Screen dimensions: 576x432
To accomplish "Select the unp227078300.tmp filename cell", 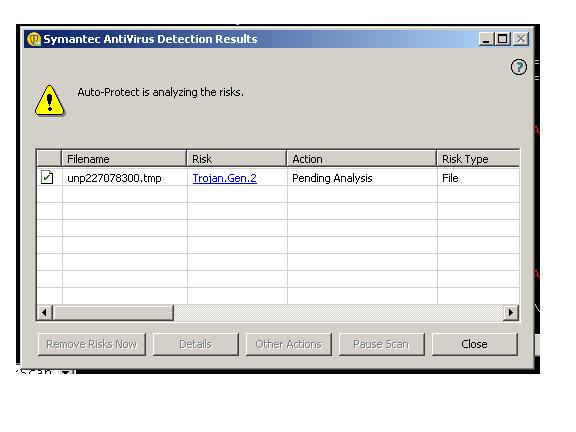I will tap(125, 178).
